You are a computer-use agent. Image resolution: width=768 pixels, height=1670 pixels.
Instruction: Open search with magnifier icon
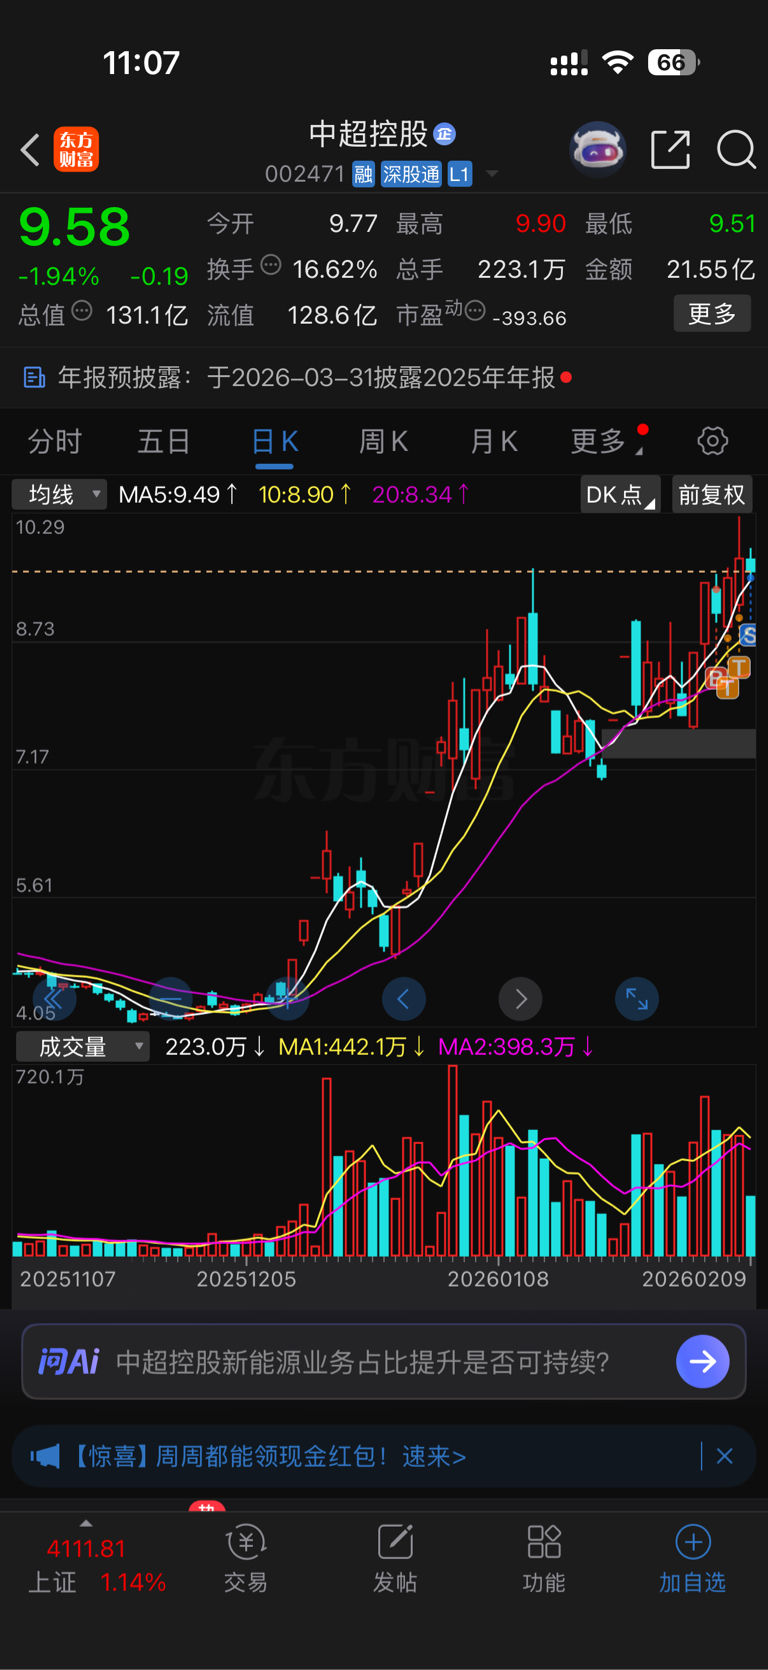[736, 150]
